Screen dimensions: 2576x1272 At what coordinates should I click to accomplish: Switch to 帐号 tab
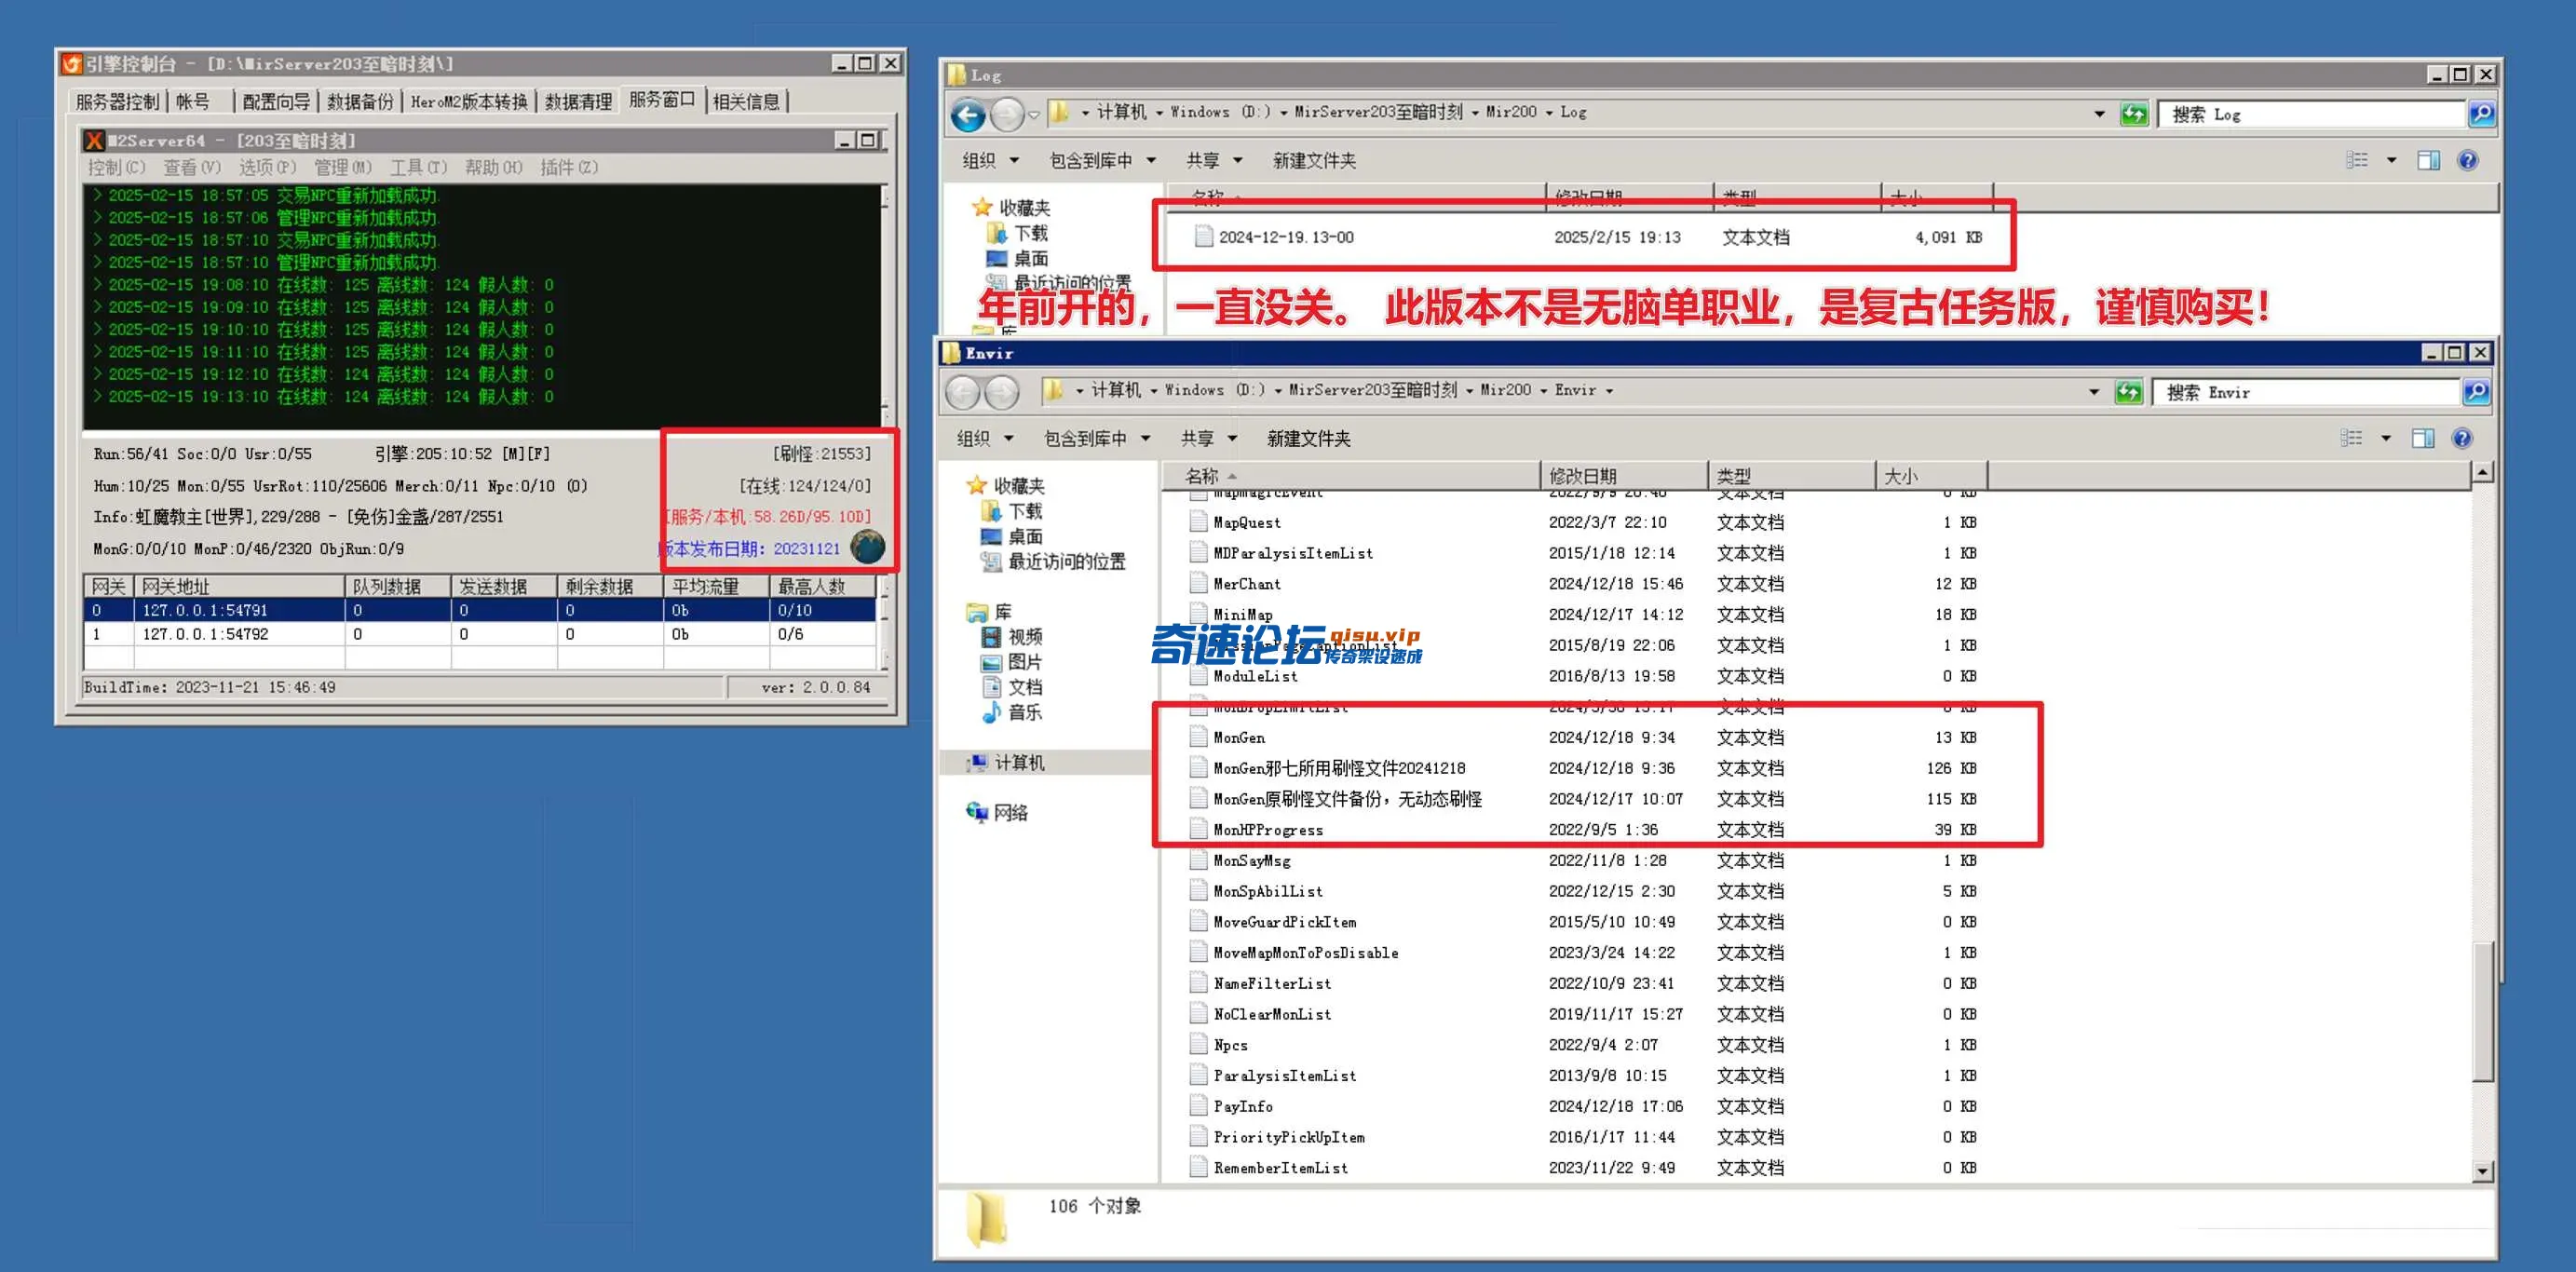pos(193,102)
